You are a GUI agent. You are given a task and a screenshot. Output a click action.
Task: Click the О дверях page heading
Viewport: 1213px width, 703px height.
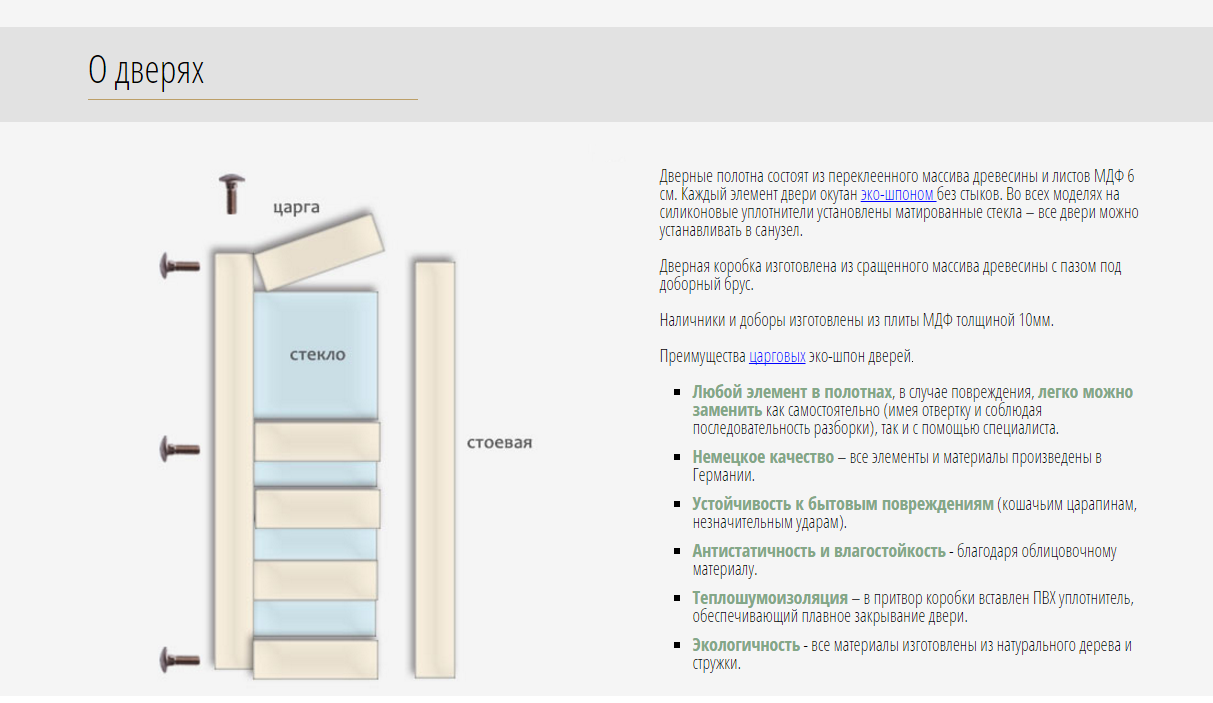click(x=146, y=71)
